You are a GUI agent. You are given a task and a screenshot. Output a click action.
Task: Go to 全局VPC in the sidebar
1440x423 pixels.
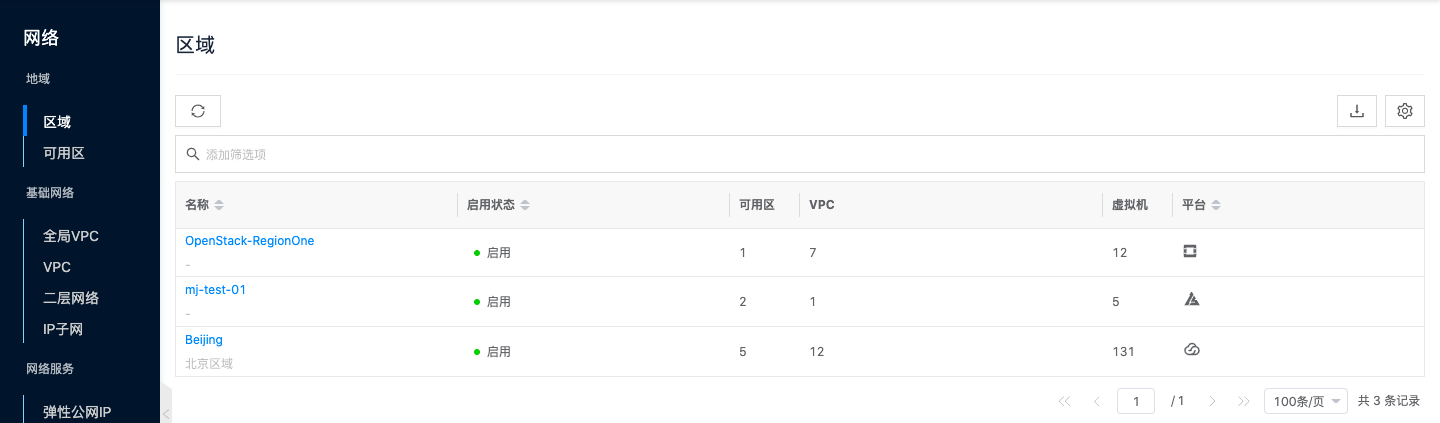click(x=71, y=236)
